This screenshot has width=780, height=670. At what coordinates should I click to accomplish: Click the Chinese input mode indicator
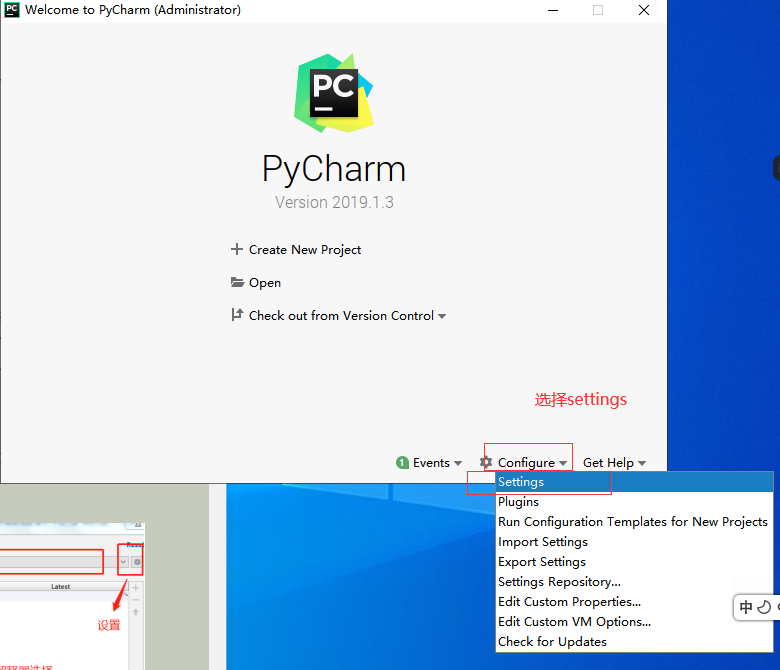746,607
